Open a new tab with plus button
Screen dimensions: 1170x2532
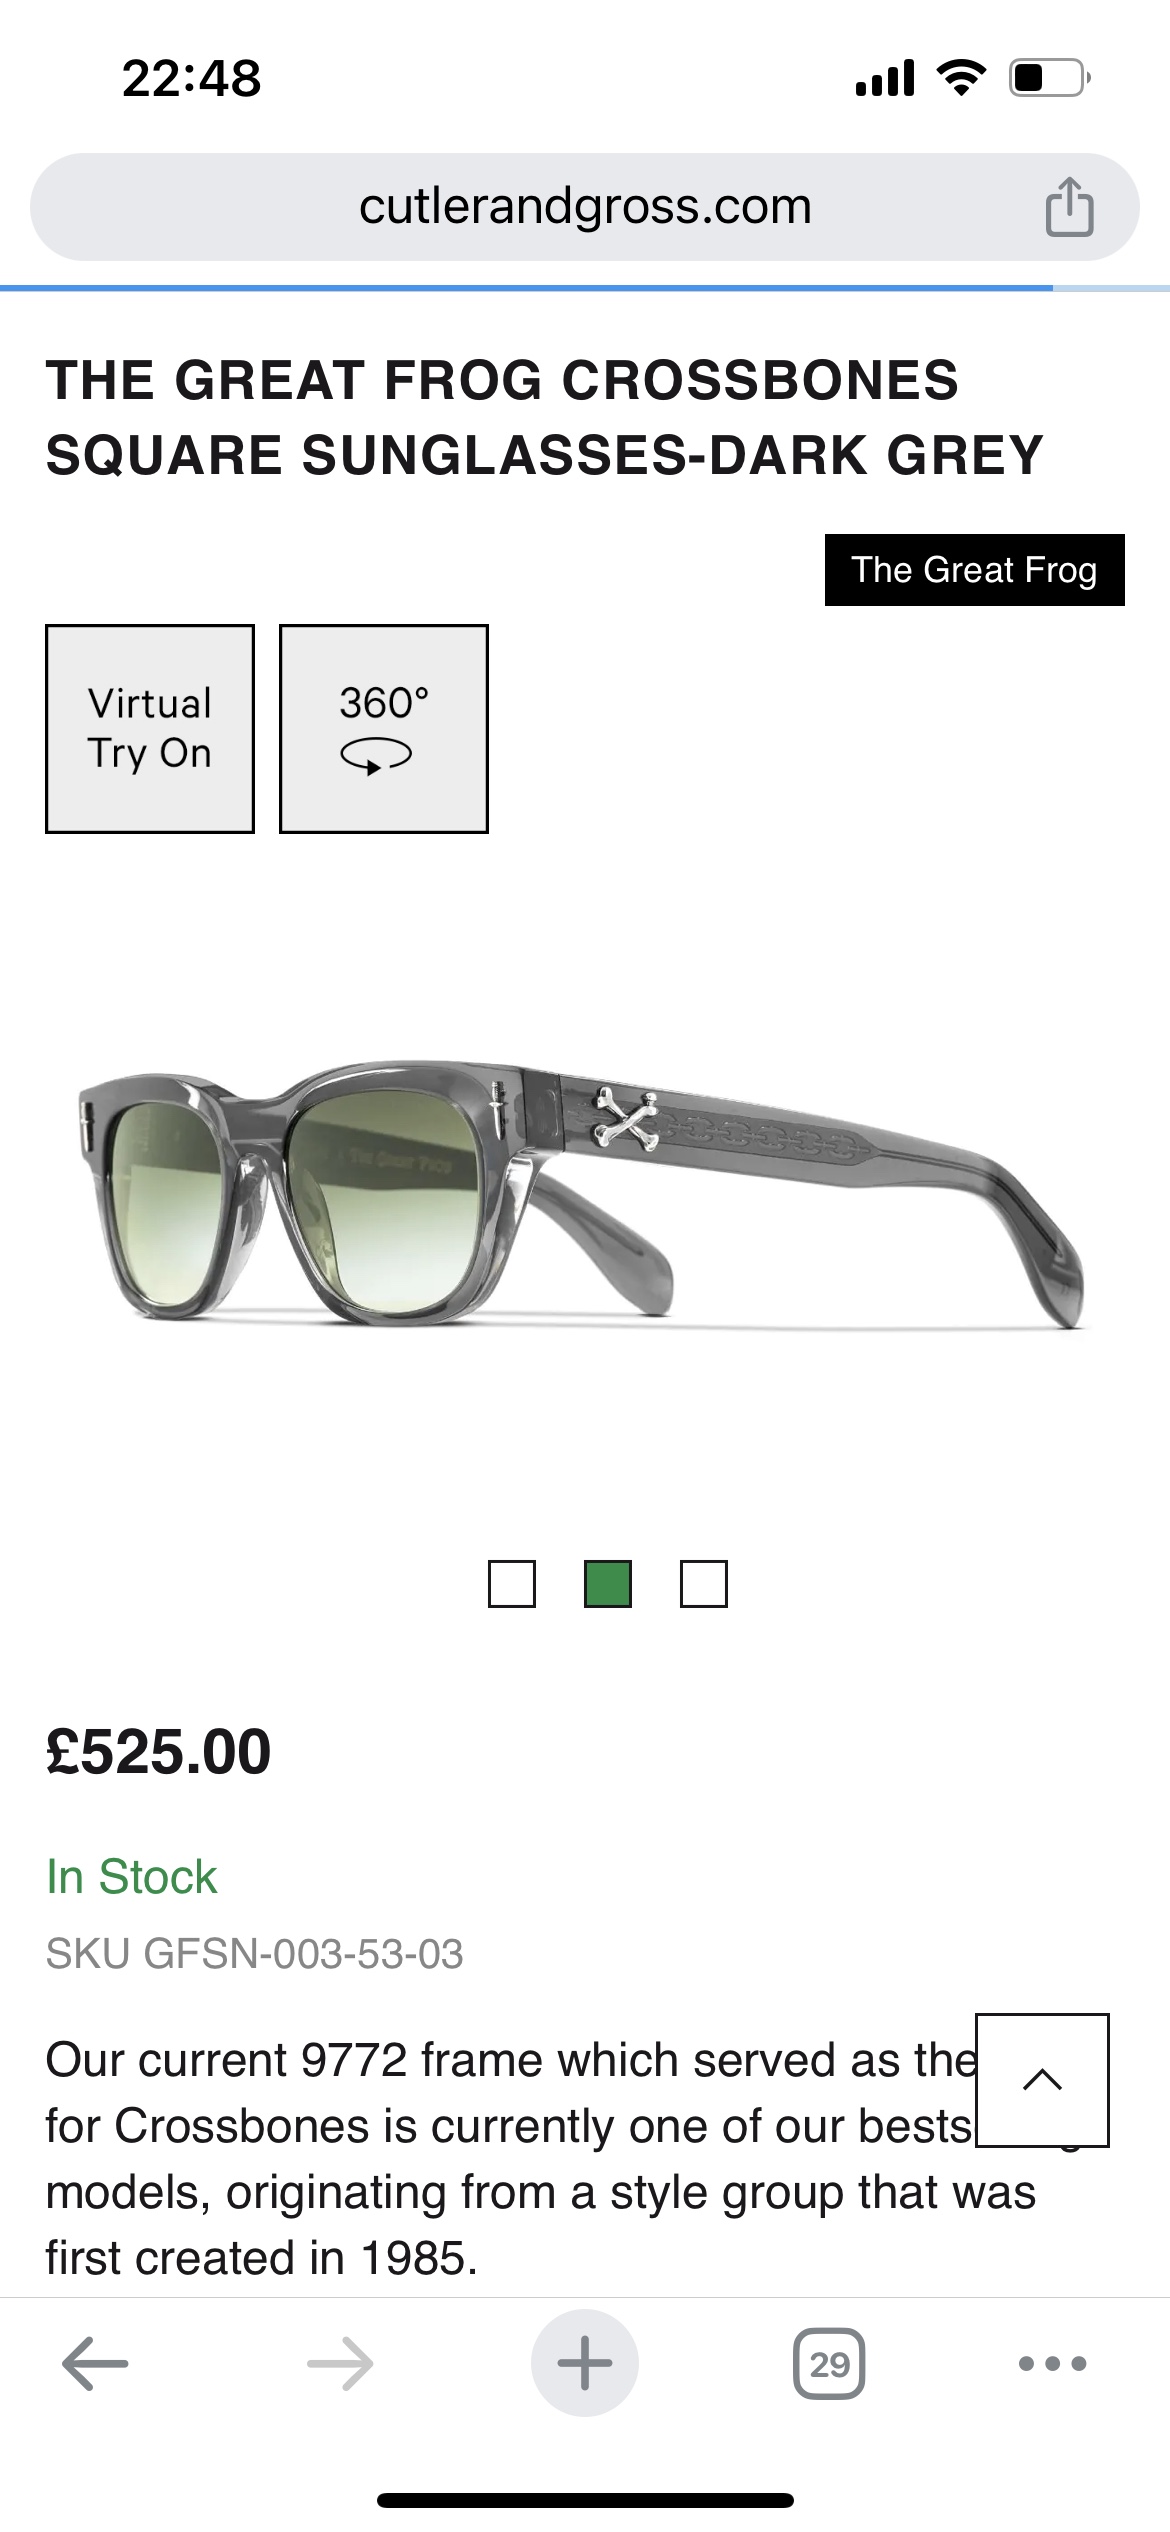tap(585, 2363)
